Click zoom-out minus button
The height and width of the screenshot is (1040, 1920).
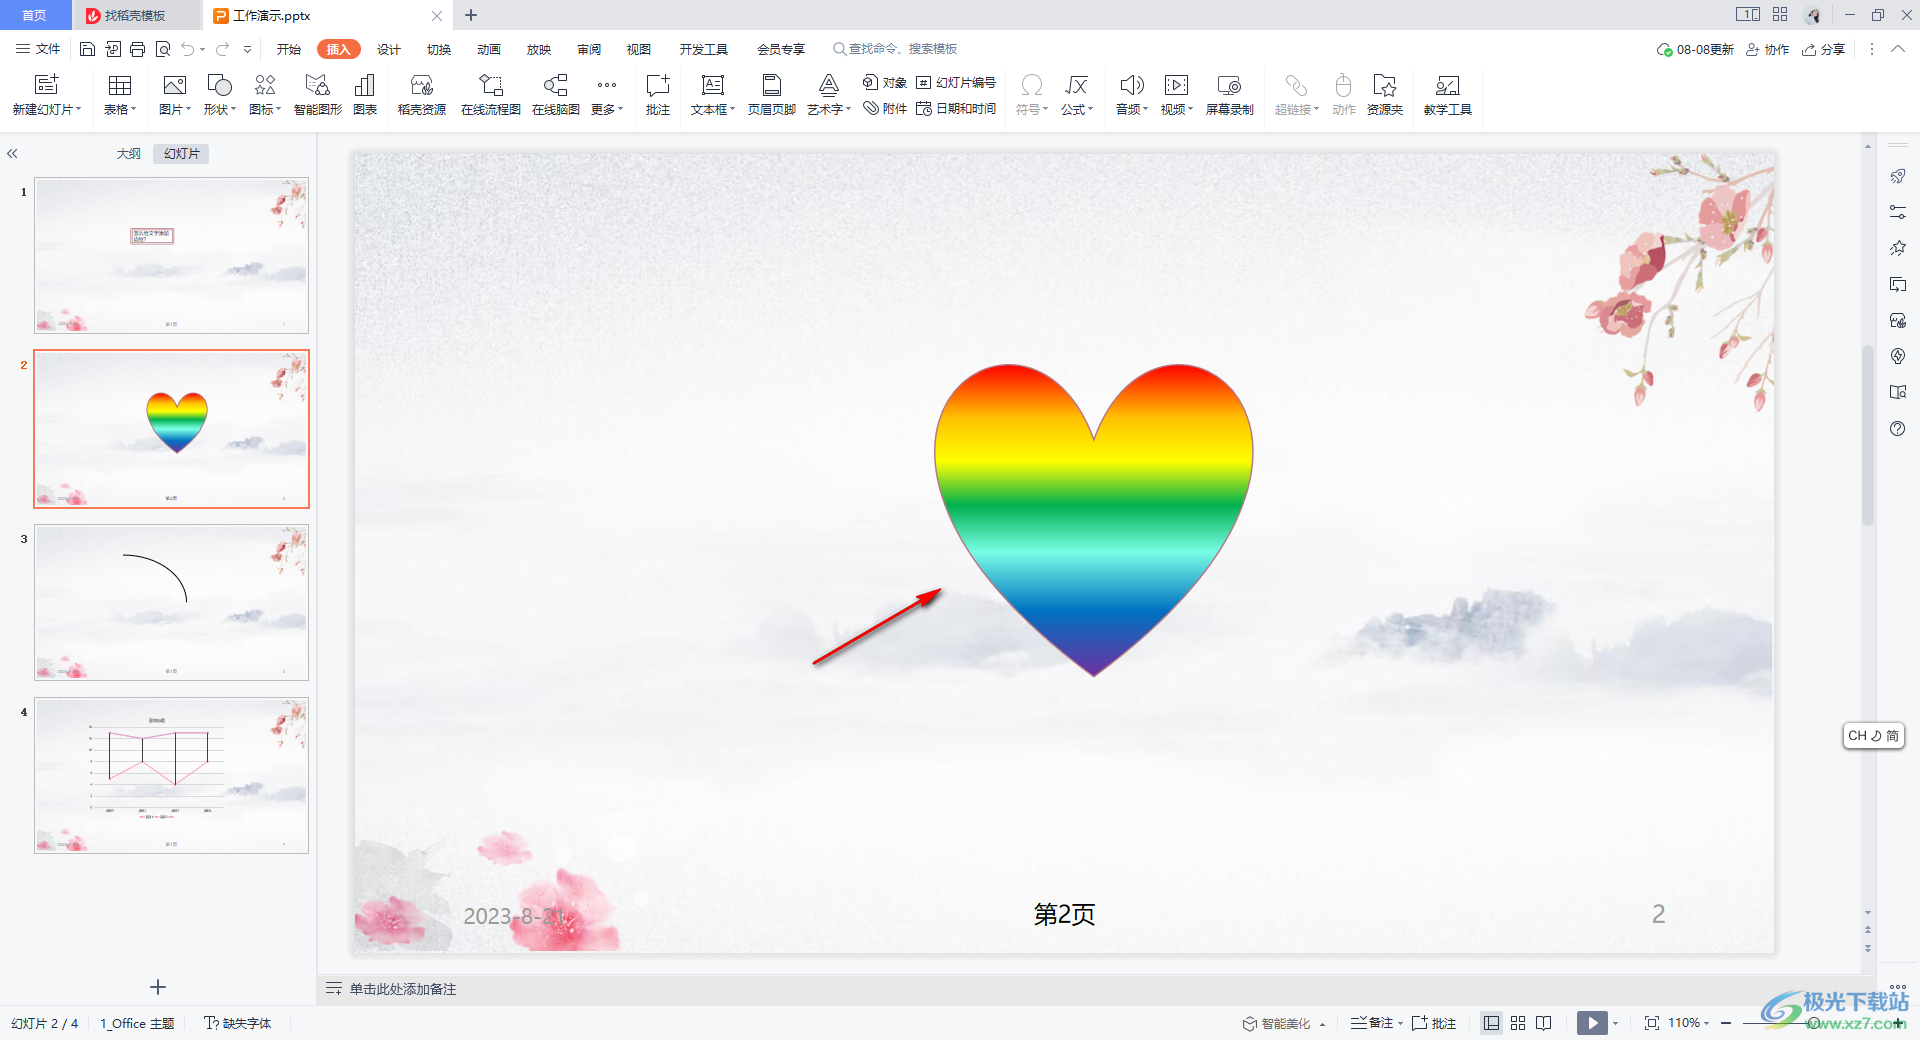coord(1726,1023)
